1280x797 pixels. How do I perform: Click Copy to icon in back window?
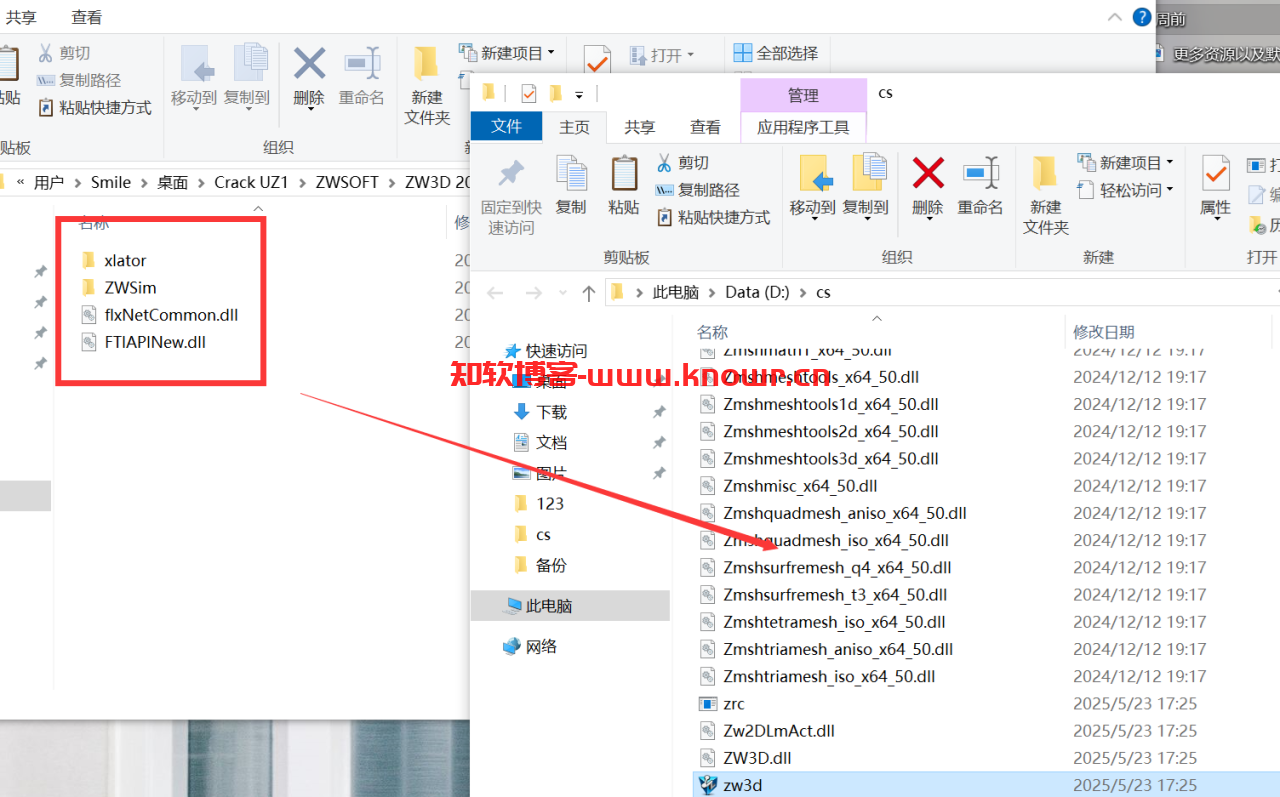(249, 64)
